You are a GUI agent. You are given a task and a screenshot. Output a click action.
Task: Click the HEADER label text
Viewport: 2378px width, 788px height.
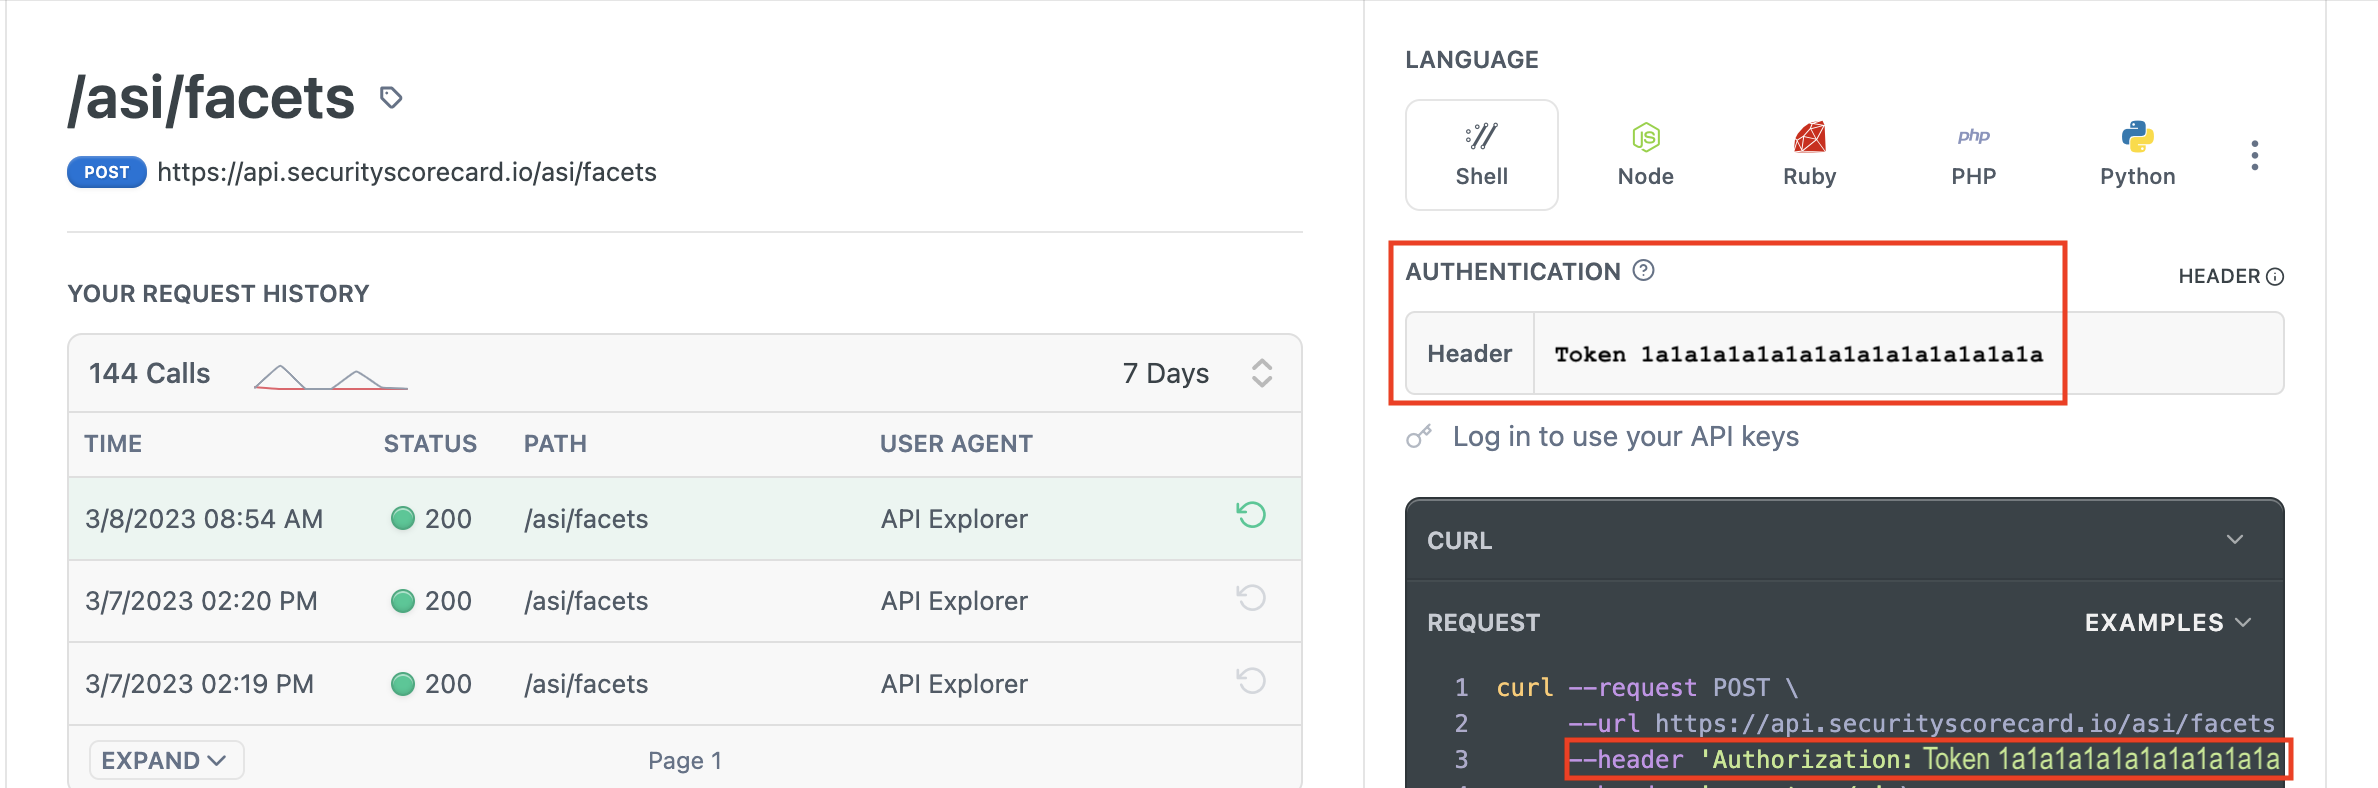tap(2219, 277)
